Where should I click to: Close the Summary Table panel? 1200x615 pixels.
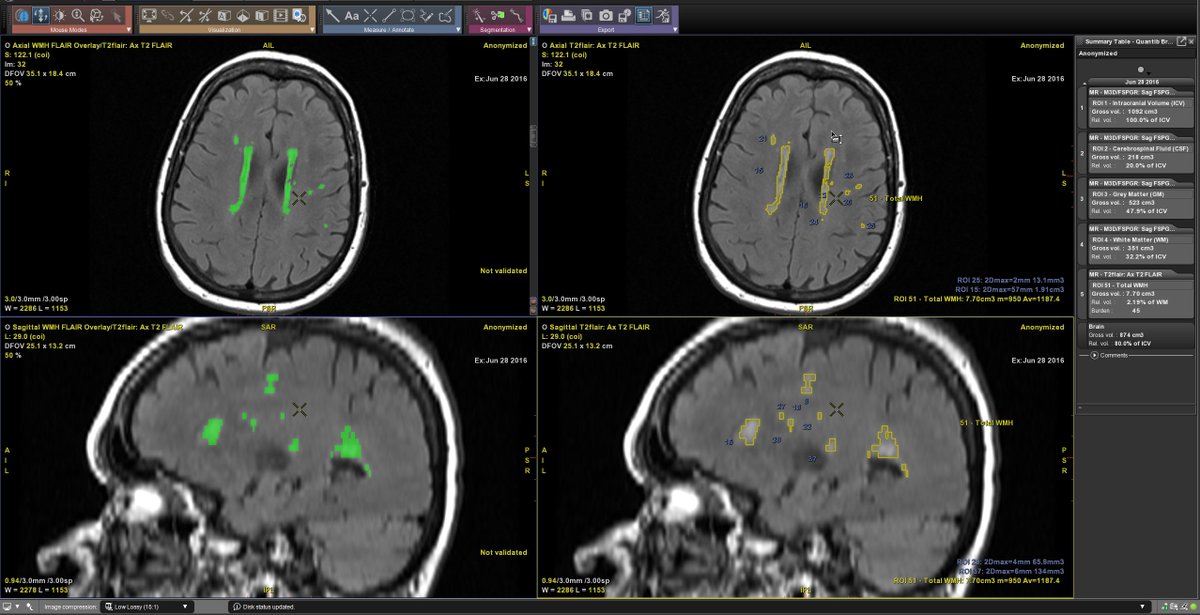[1192, 41]
